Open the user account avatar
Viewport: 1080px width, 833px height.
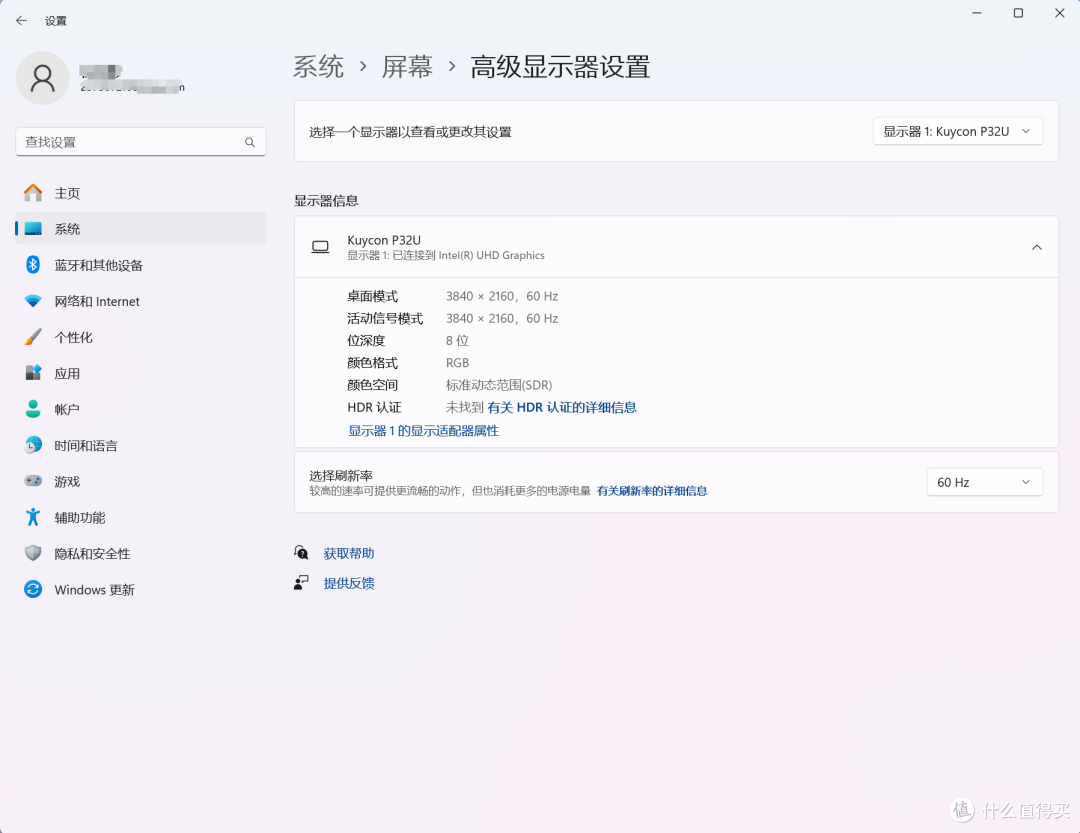click(43, 79)
